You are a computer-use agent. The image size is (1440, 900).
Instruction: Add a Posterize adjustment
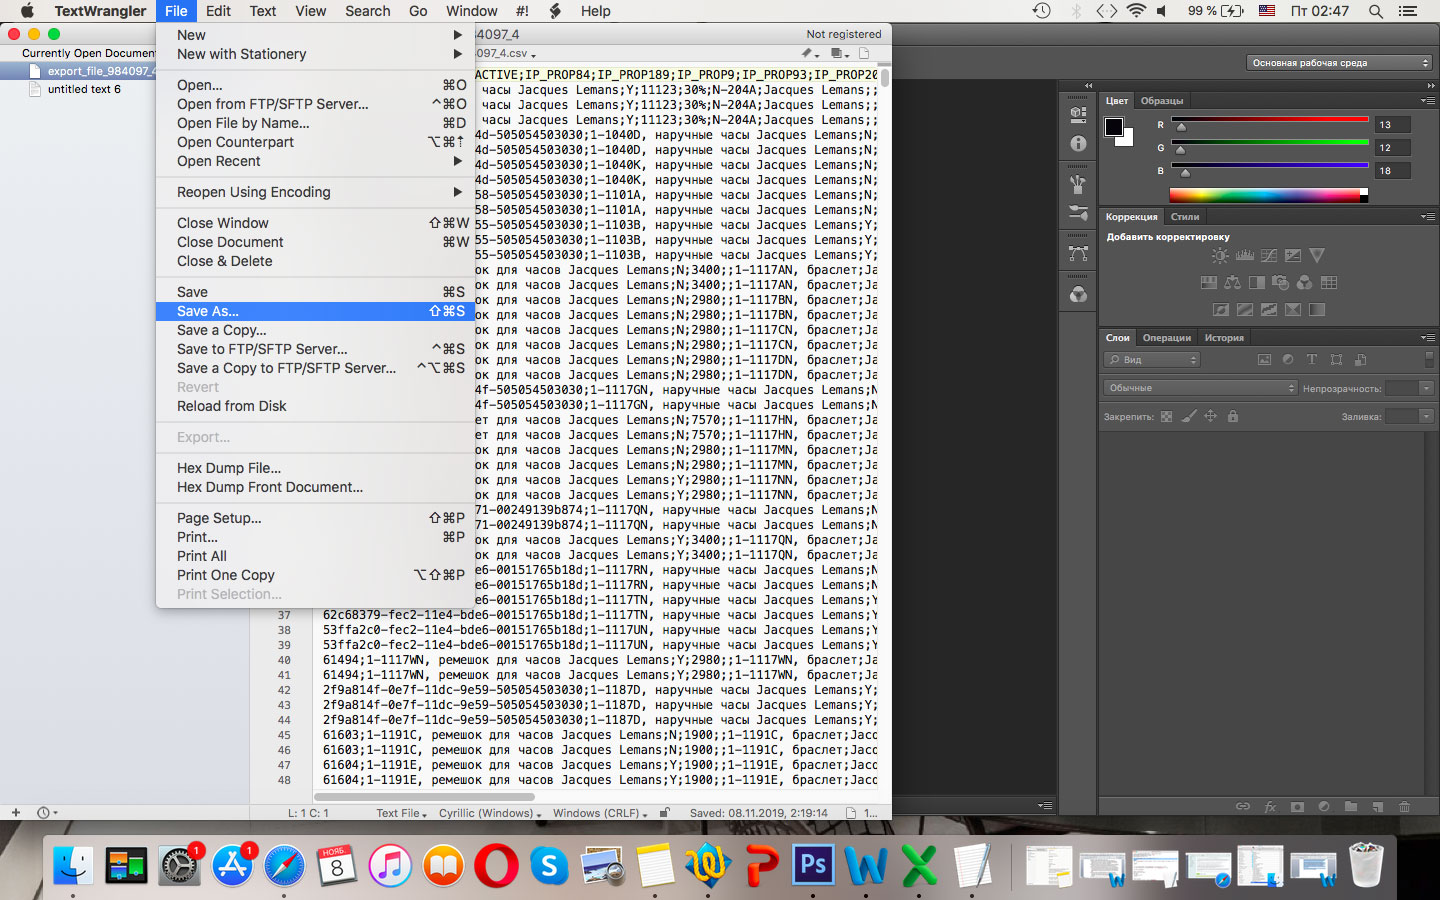(1245, 310)
